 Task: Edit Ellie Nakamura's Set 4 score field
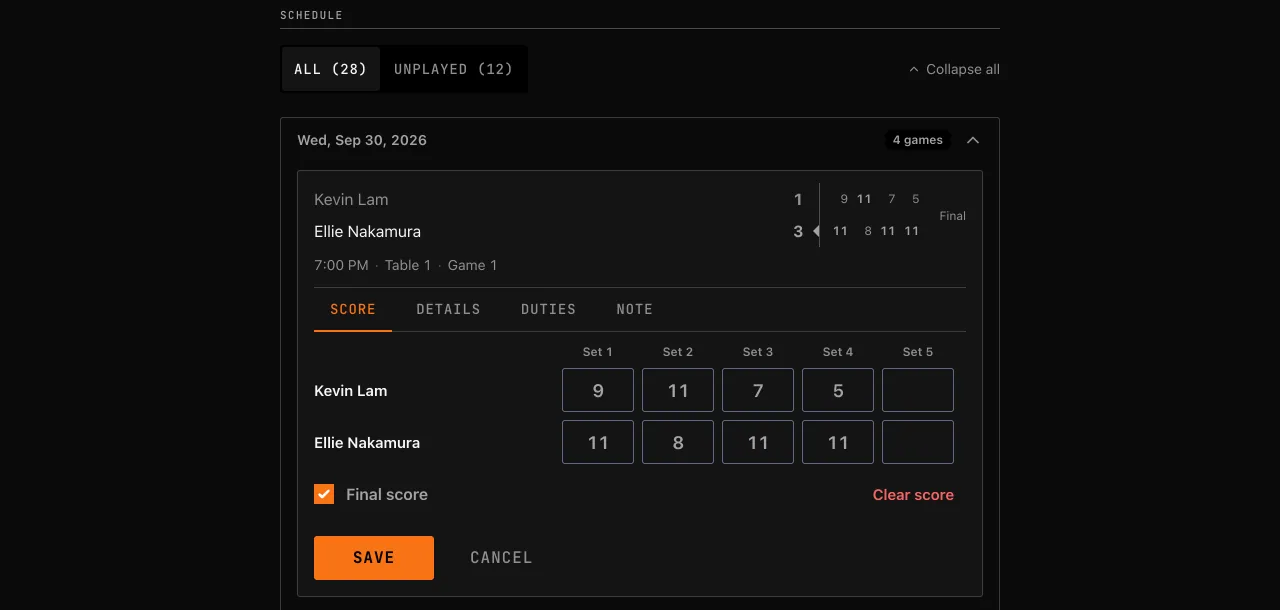pyautogui.click(x=838, y=442)
